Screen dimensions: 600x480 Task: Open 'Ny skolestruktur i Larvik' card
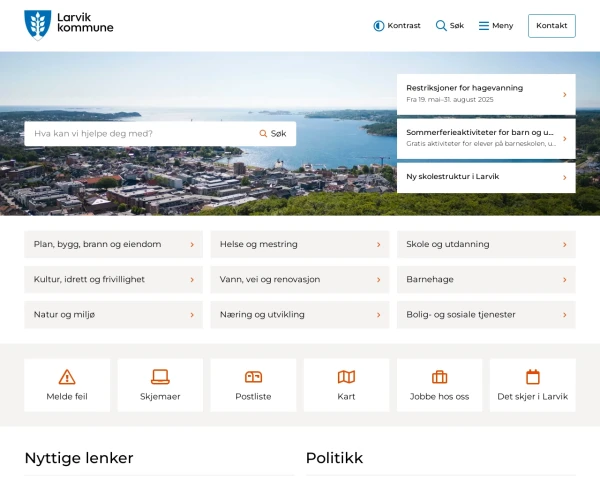point(486,178)
